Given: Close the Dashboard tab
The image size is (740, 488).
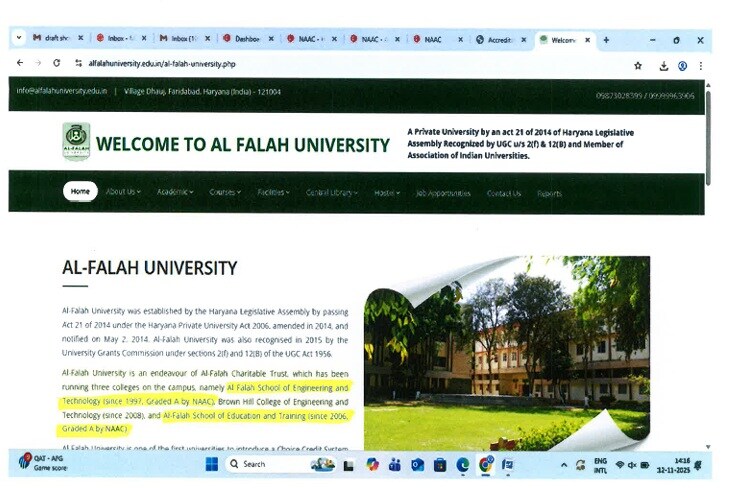Looking at the screenshot, I should [x=271, y=39].
